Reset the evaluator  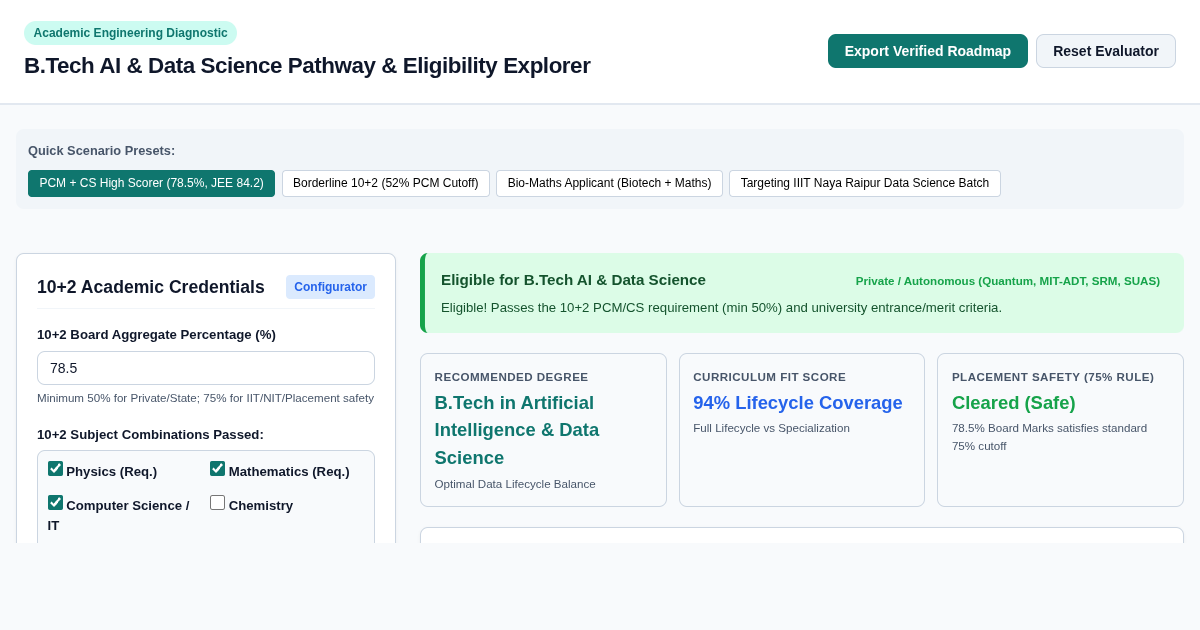pos(1106,51)
